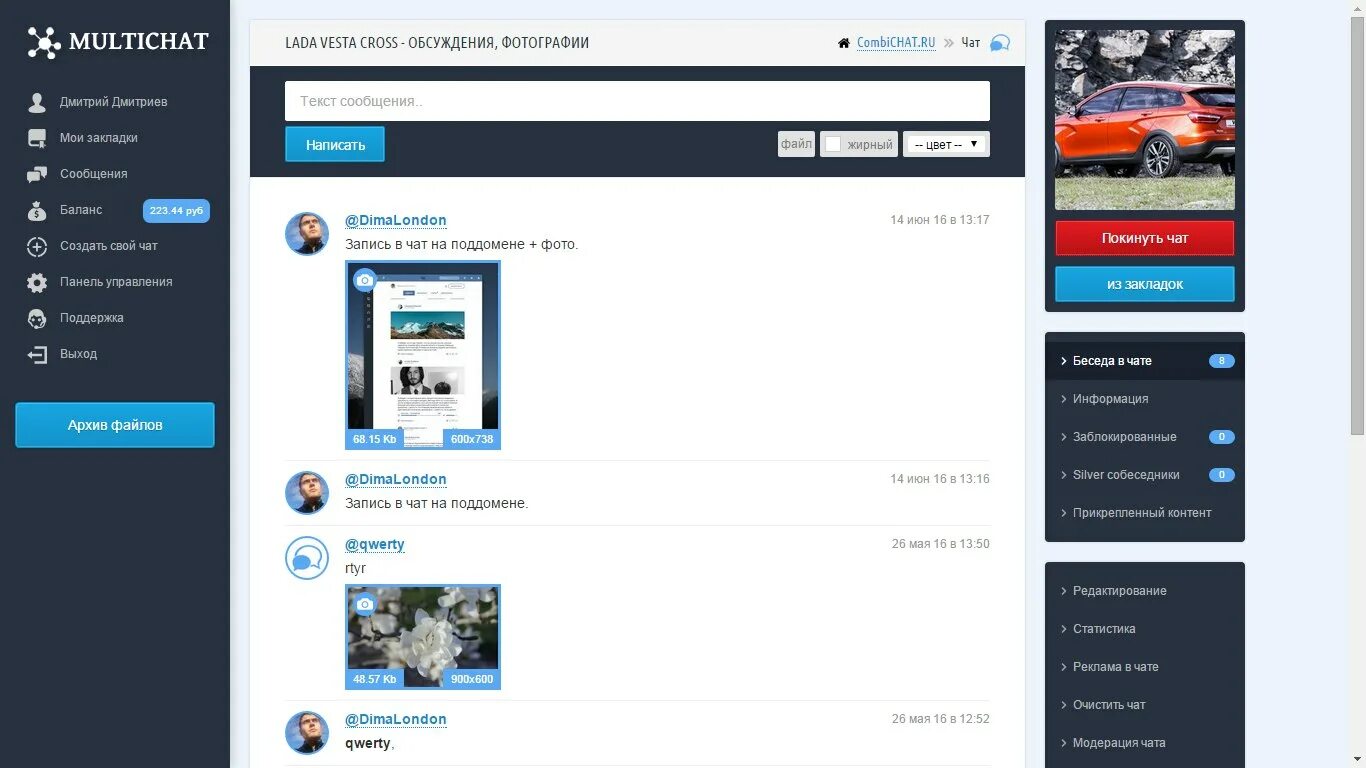This screenshot has height=768, width=1366.
Task: Open @DimaLondon link on the 12:52 message
Action: coord(396,719)
